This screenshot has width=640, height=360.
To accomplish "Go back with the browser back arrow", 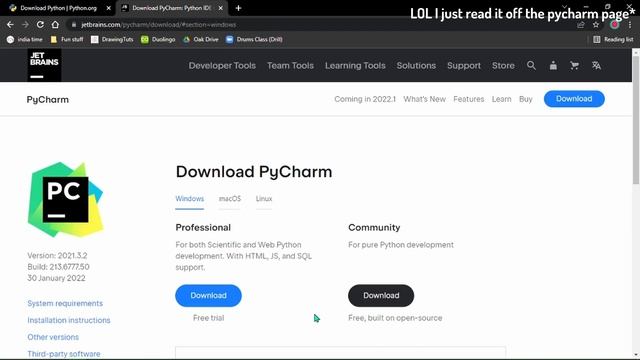I will tap(10, 24).
